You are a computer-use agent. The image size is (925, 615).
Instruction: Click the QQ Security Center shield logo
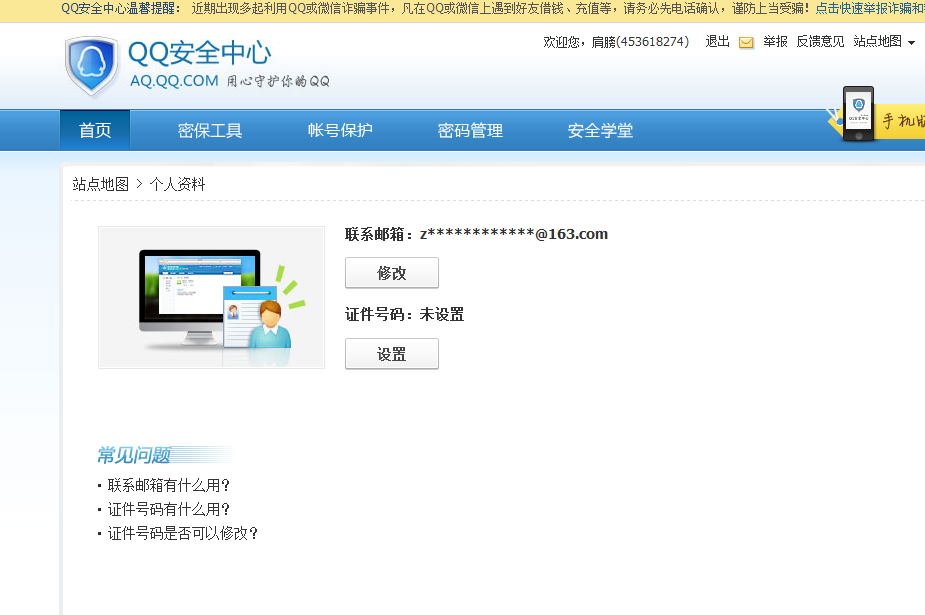pyautogui.click(x=91, y=66)
